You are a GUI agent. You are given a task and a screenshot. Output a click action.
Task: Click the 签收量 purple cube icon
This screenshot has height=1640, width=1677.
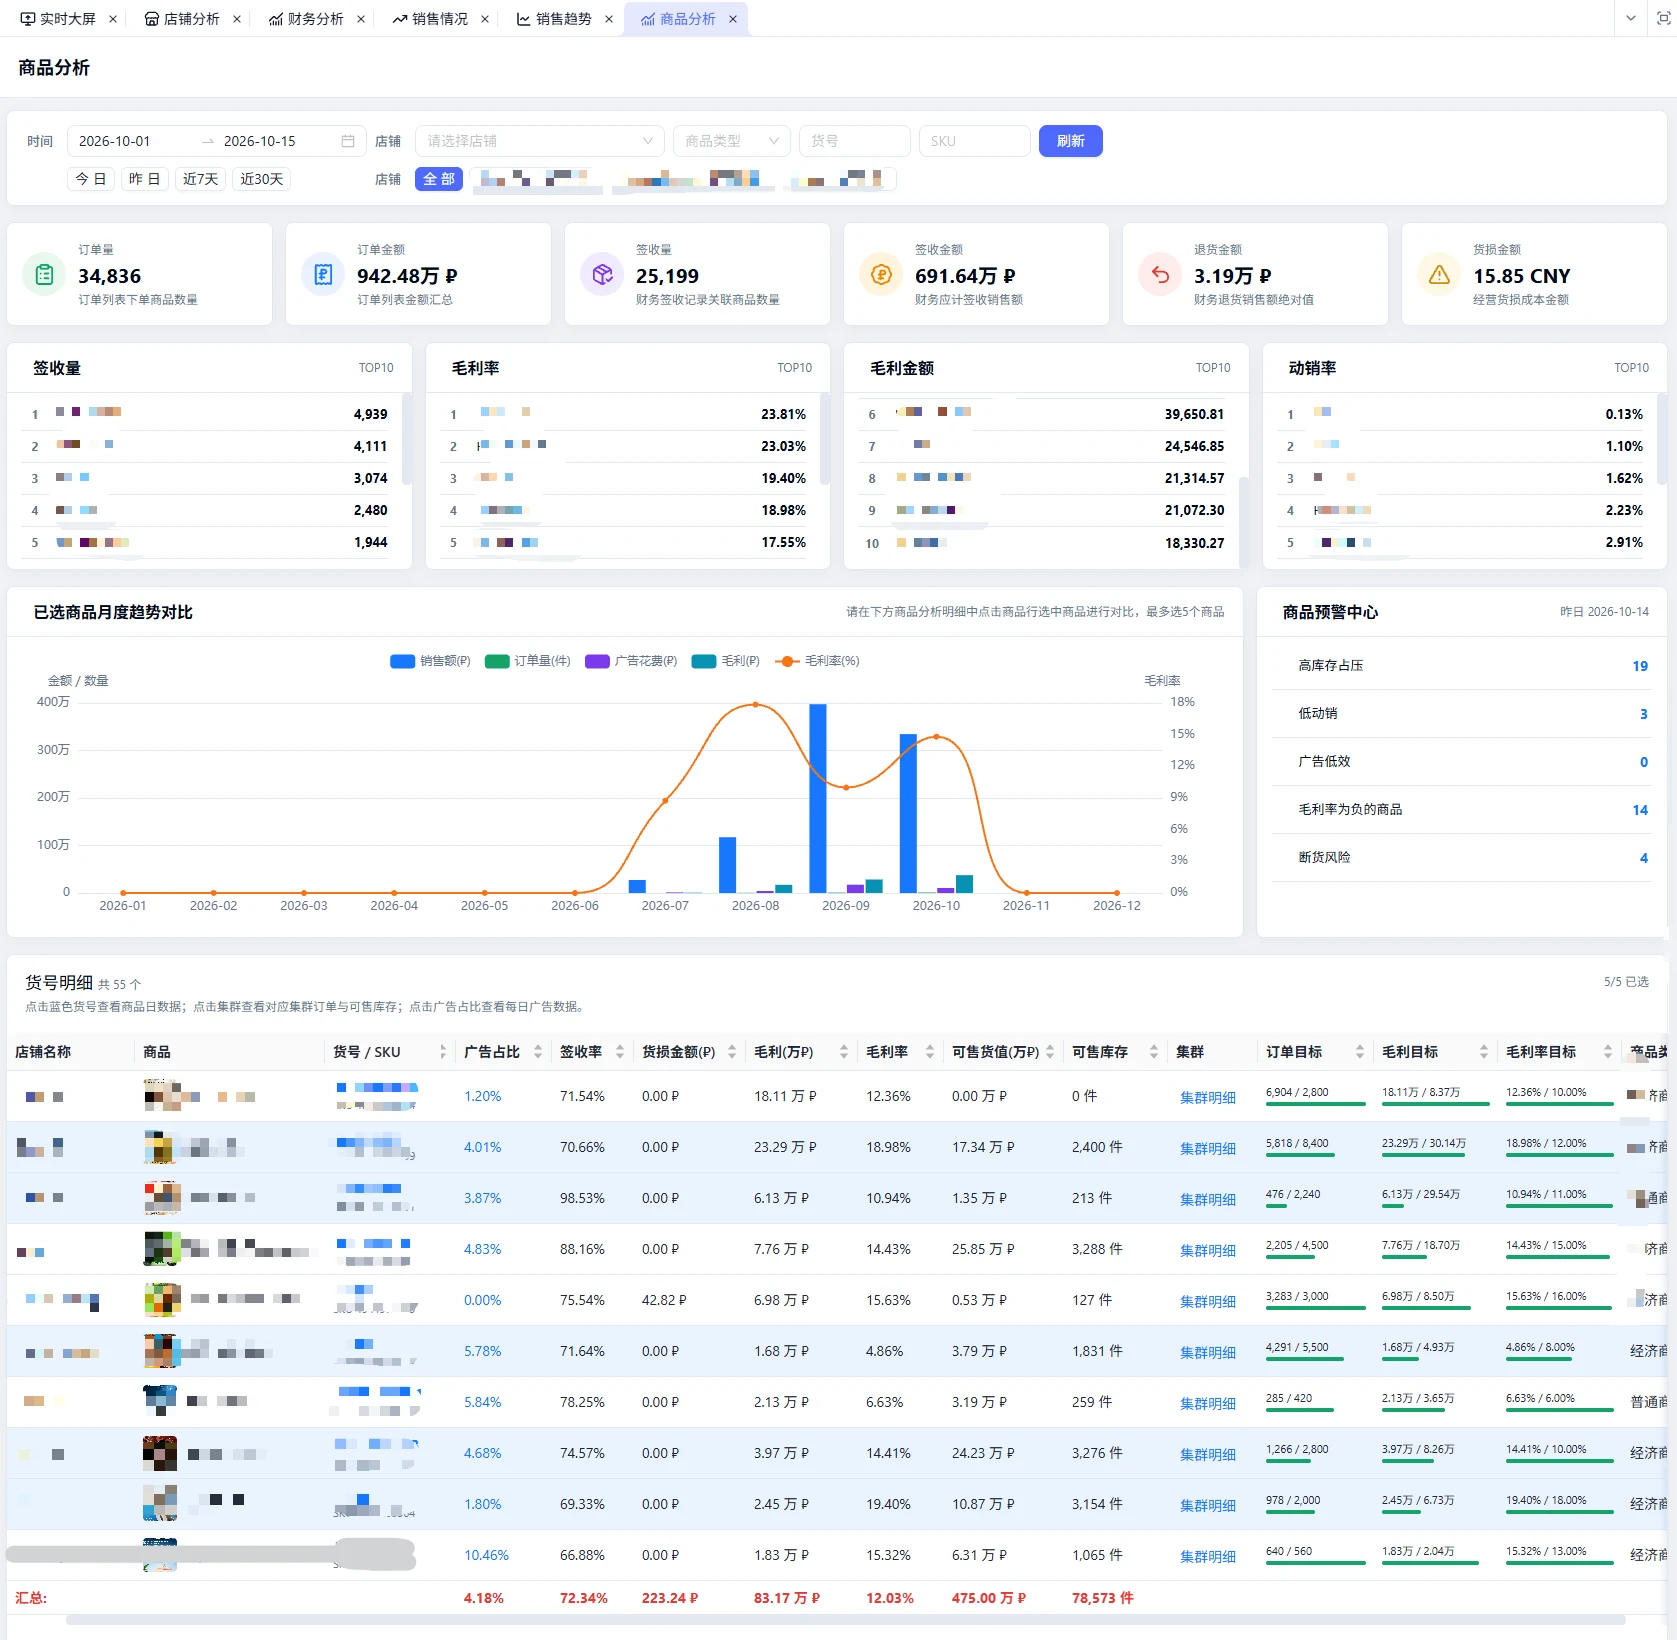(602, 274)
